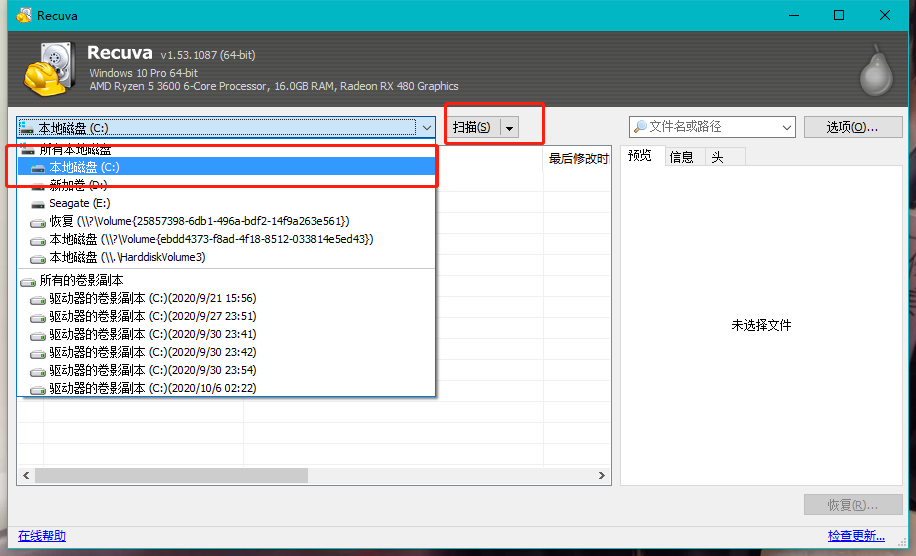Image resolution: width=916 pixels, height=556 pixels.
Task: Switch to the 头 tab
Action: (718, 157)
